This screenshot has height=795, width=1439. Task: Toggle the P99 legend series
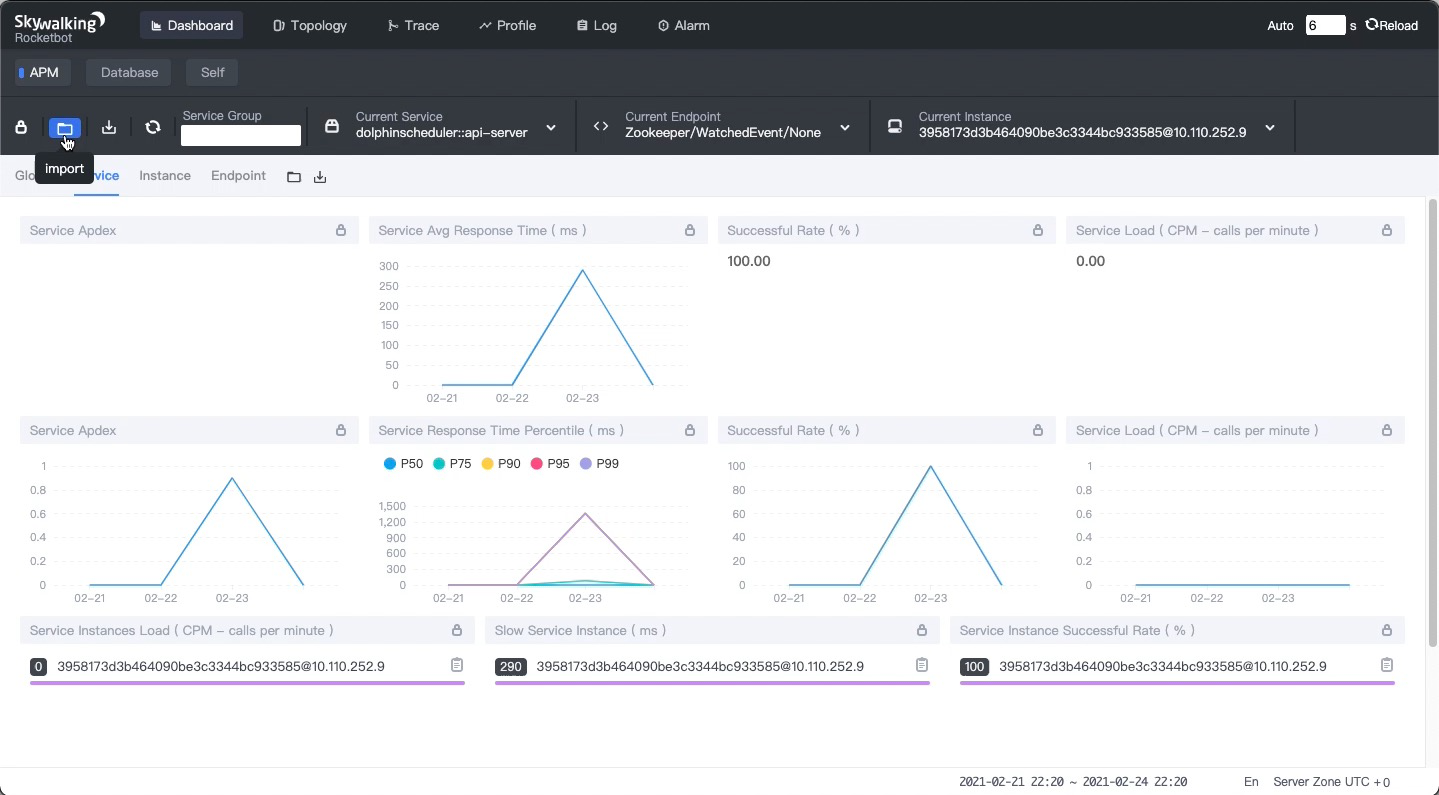tap(599, 464)
